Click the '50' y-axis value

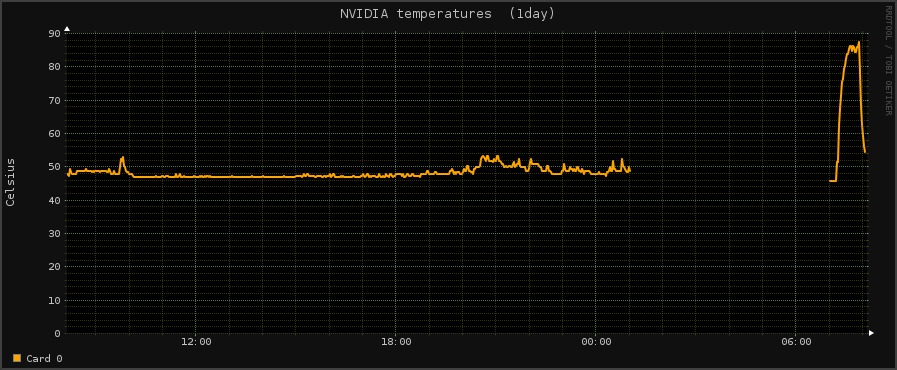click(54, 166)
